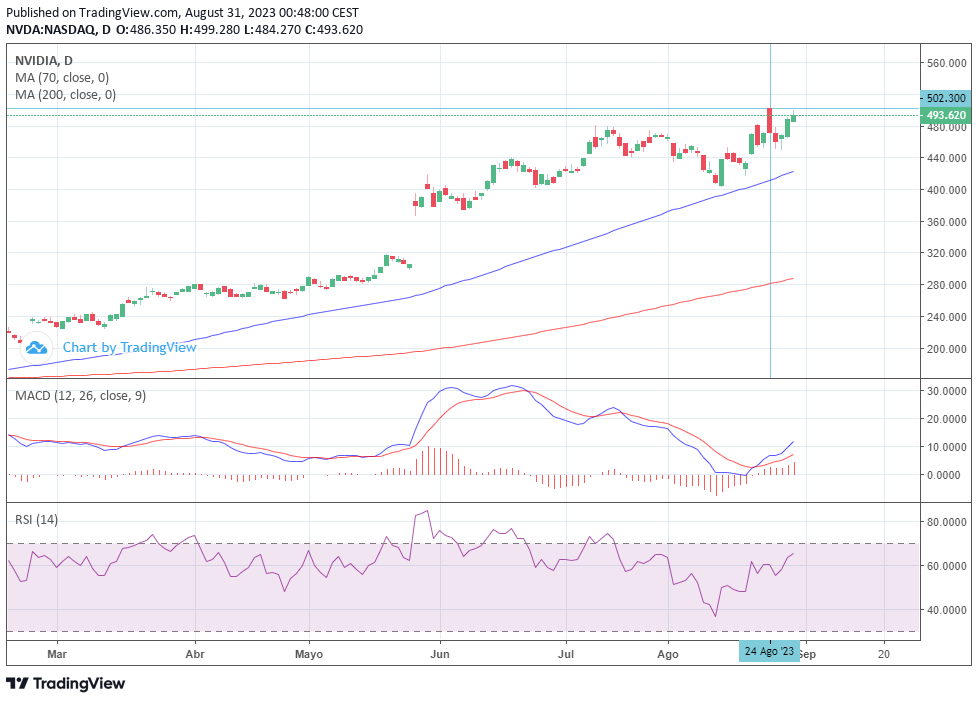Viewport: 978px width, 702px height.
Task: Click the MACD 20.0000 axis label
Action: click(946, 419)
